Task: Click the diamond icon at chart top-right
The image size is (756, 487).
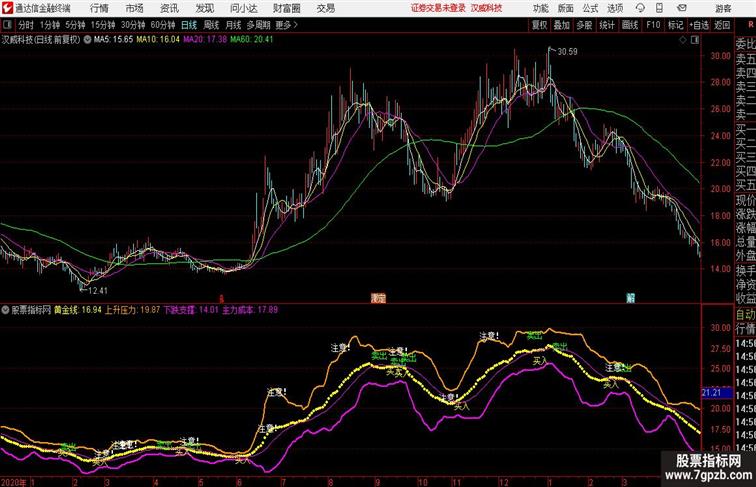Action: pyautogui.click(x=683, y=40)
